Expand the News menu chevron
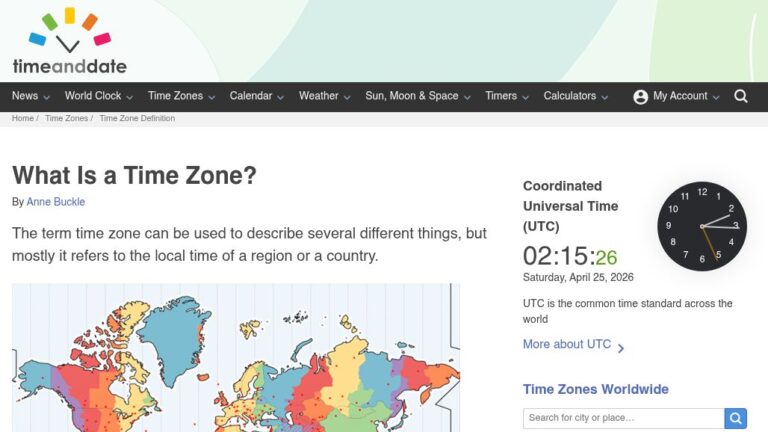 (x=47, y=97)
